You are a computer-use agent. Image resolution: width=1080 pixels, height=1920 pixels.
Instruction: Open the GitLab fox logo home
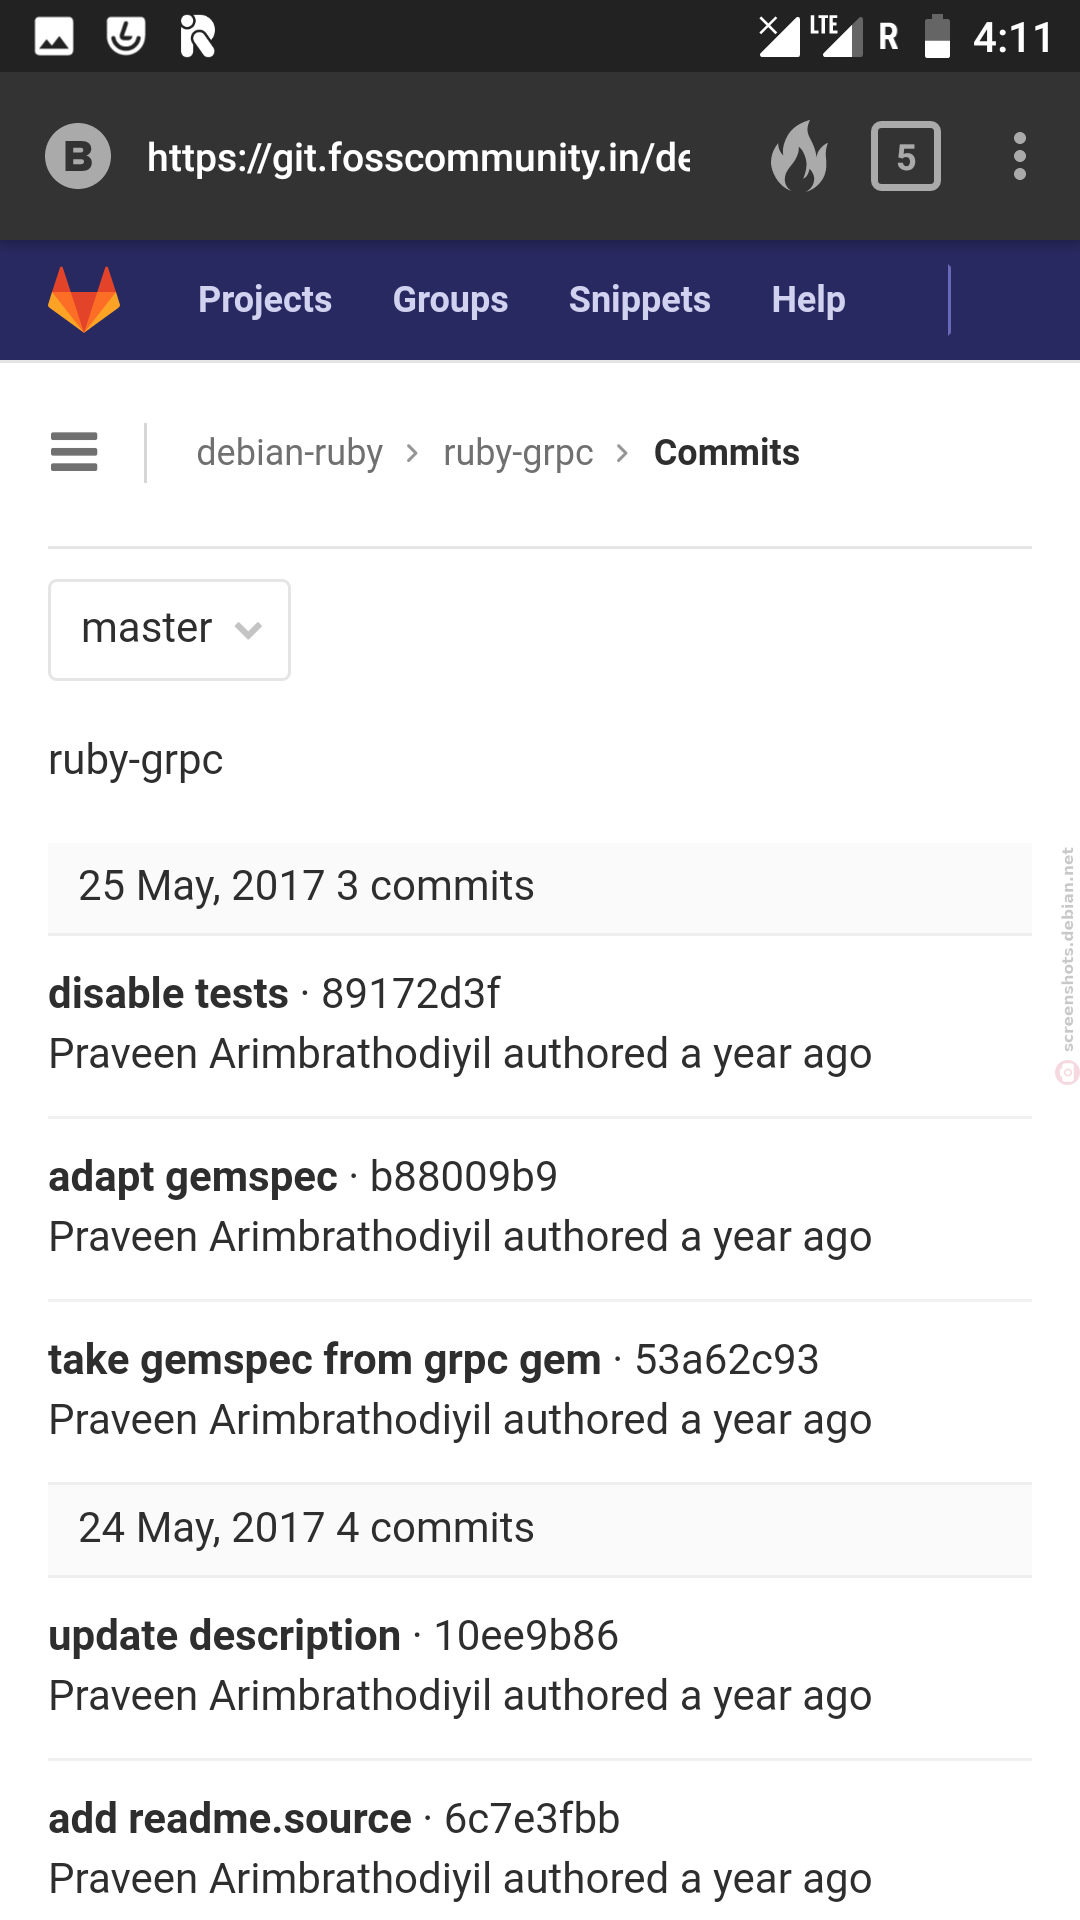coord(84,299)
